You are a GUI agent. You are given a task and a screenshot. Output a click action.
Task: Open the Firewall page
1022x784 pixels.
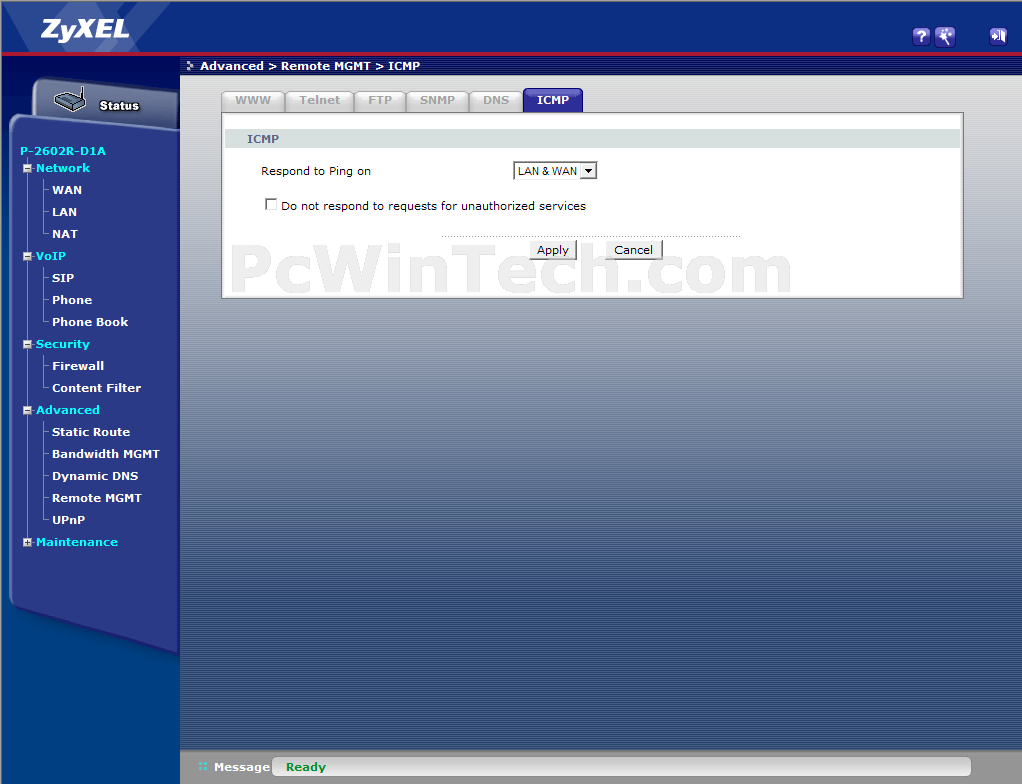78,366
